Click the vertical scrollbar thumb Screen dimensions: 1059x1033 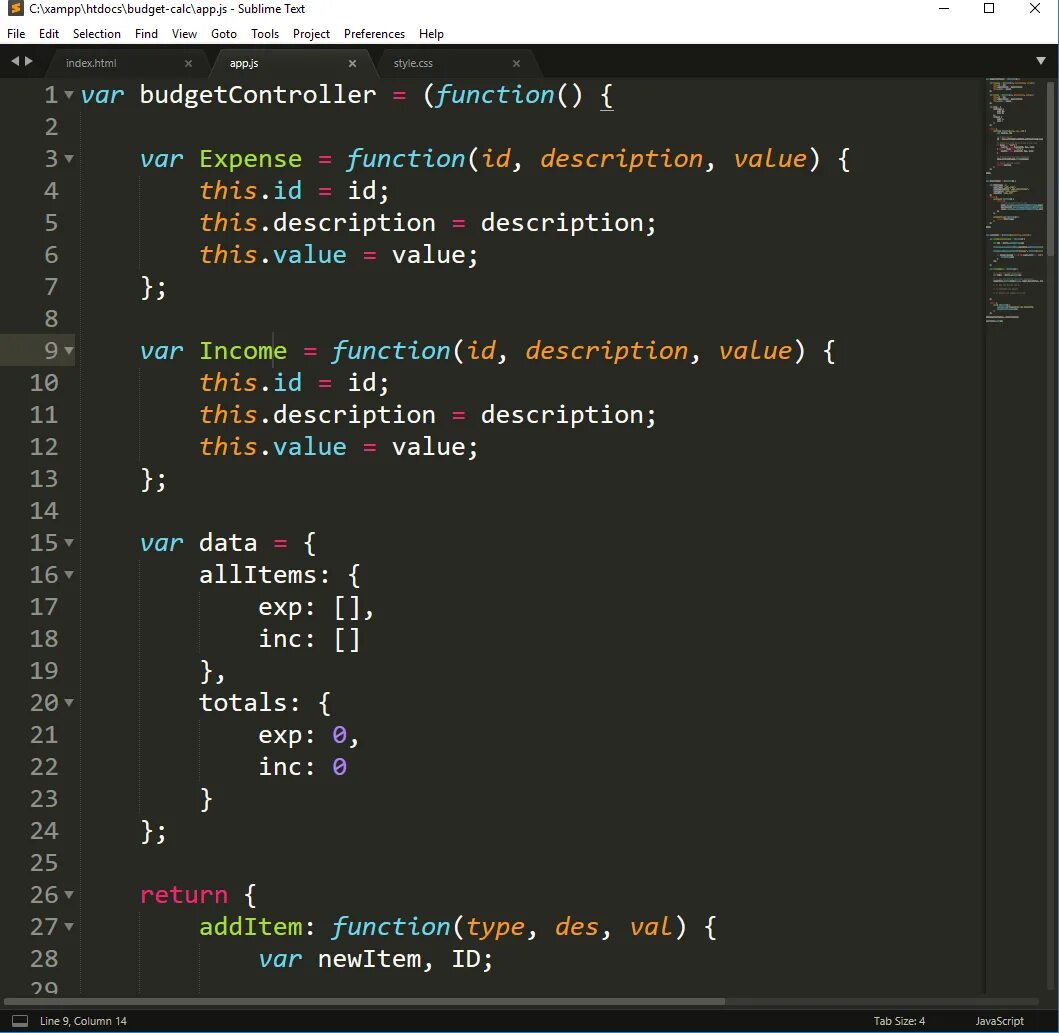tap(1050, 167)
